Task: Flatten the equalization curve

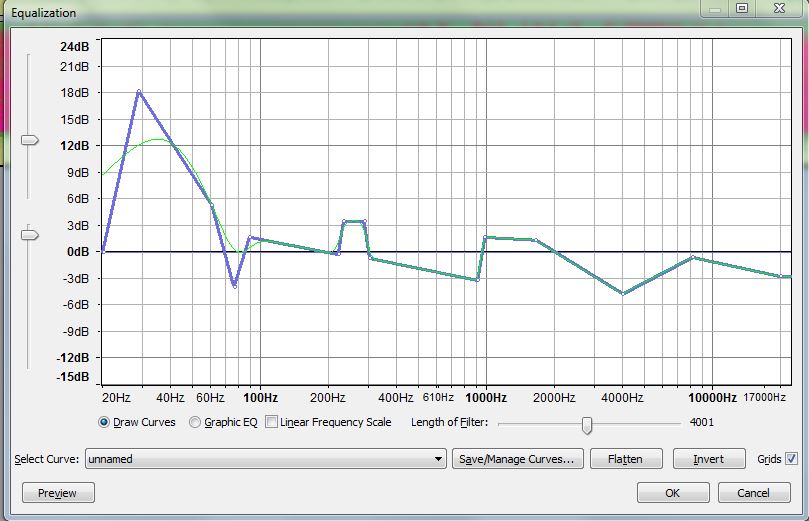Action: [x=626, y=459]
